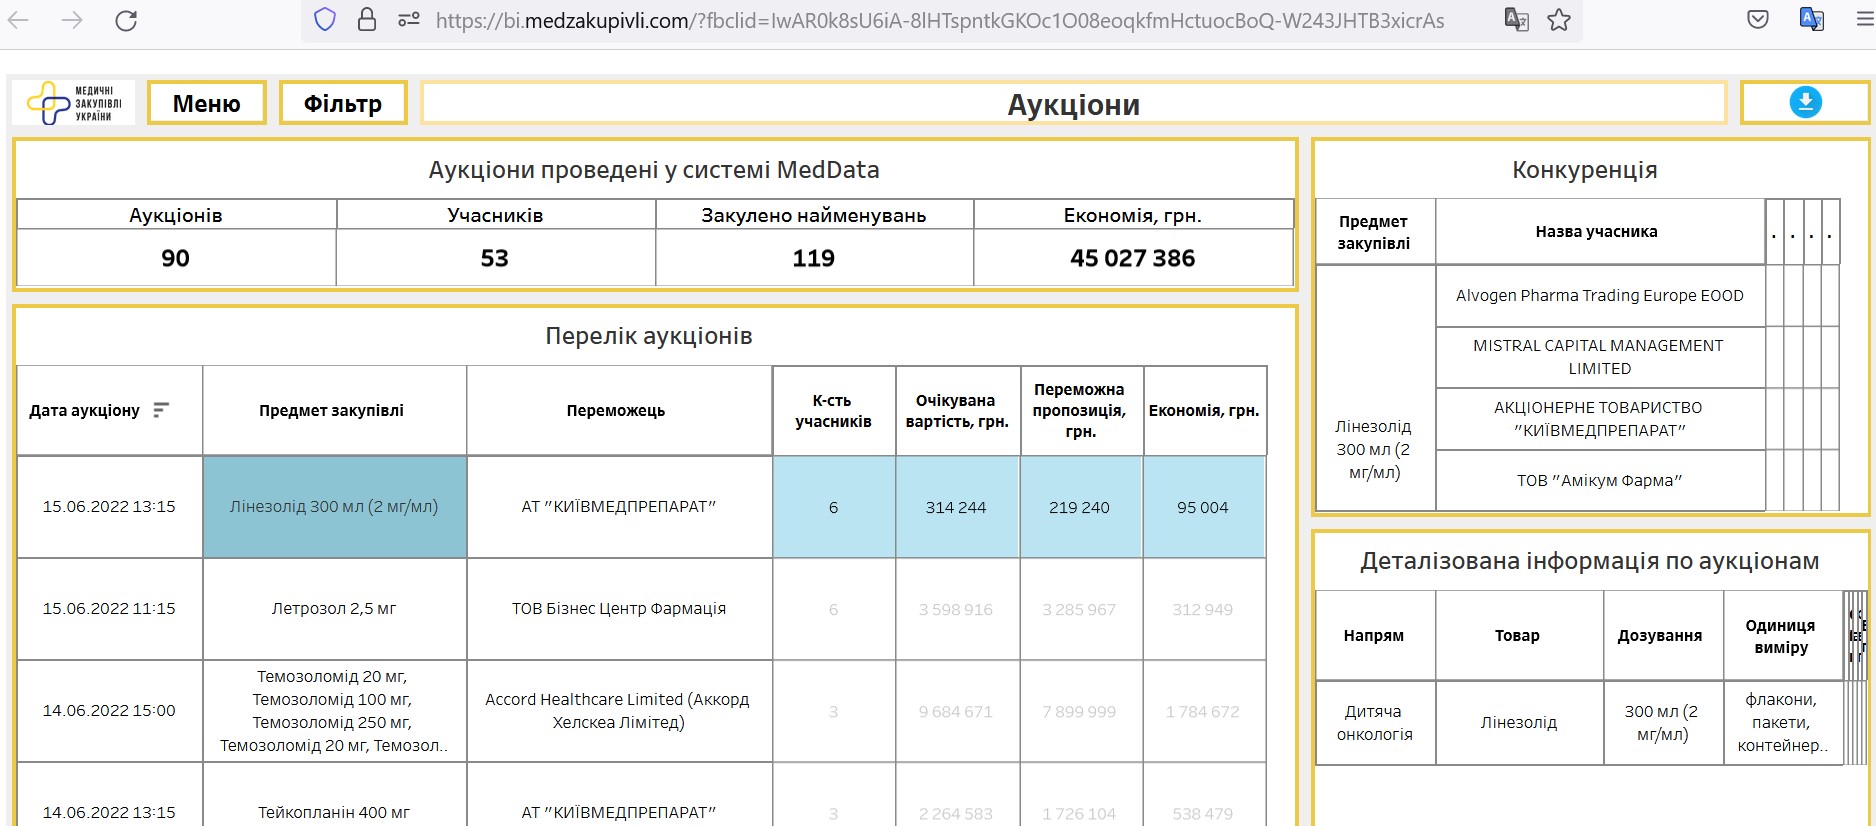Reload the page with refresh icon
This screenshot has width=1876, height=826.
[126, 20]
